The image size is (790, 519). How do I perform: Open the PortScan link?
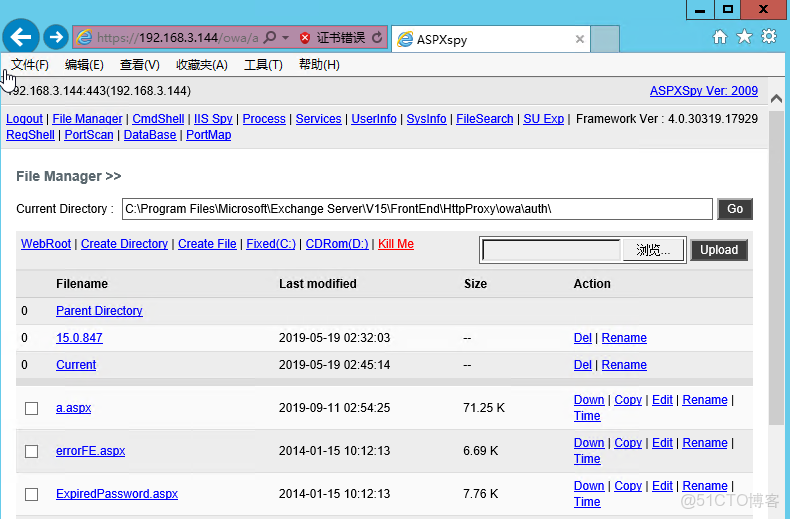(89, 135)
